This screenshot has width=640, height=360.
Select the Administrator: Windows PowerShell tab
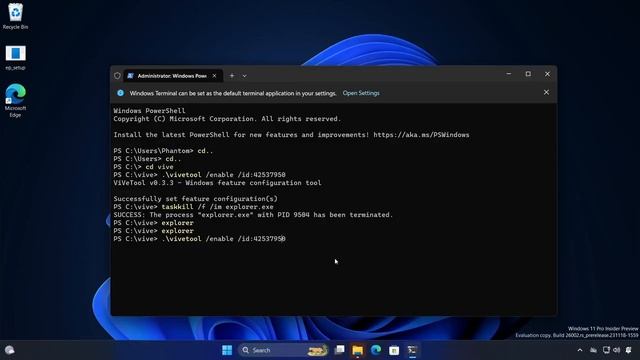pyautogui.click(x=172, y=76)
